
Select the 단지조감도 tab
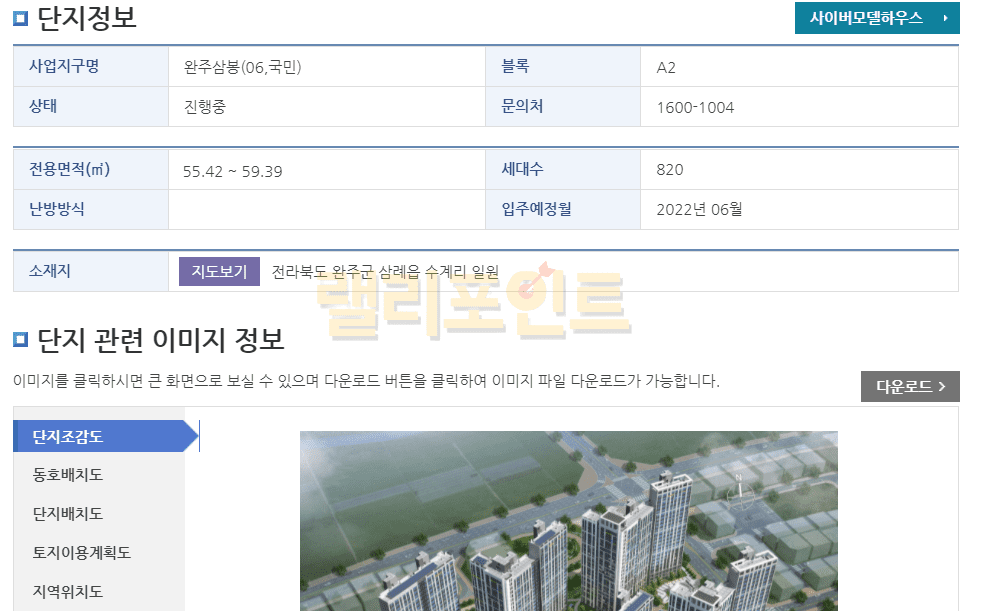(100, 436)
